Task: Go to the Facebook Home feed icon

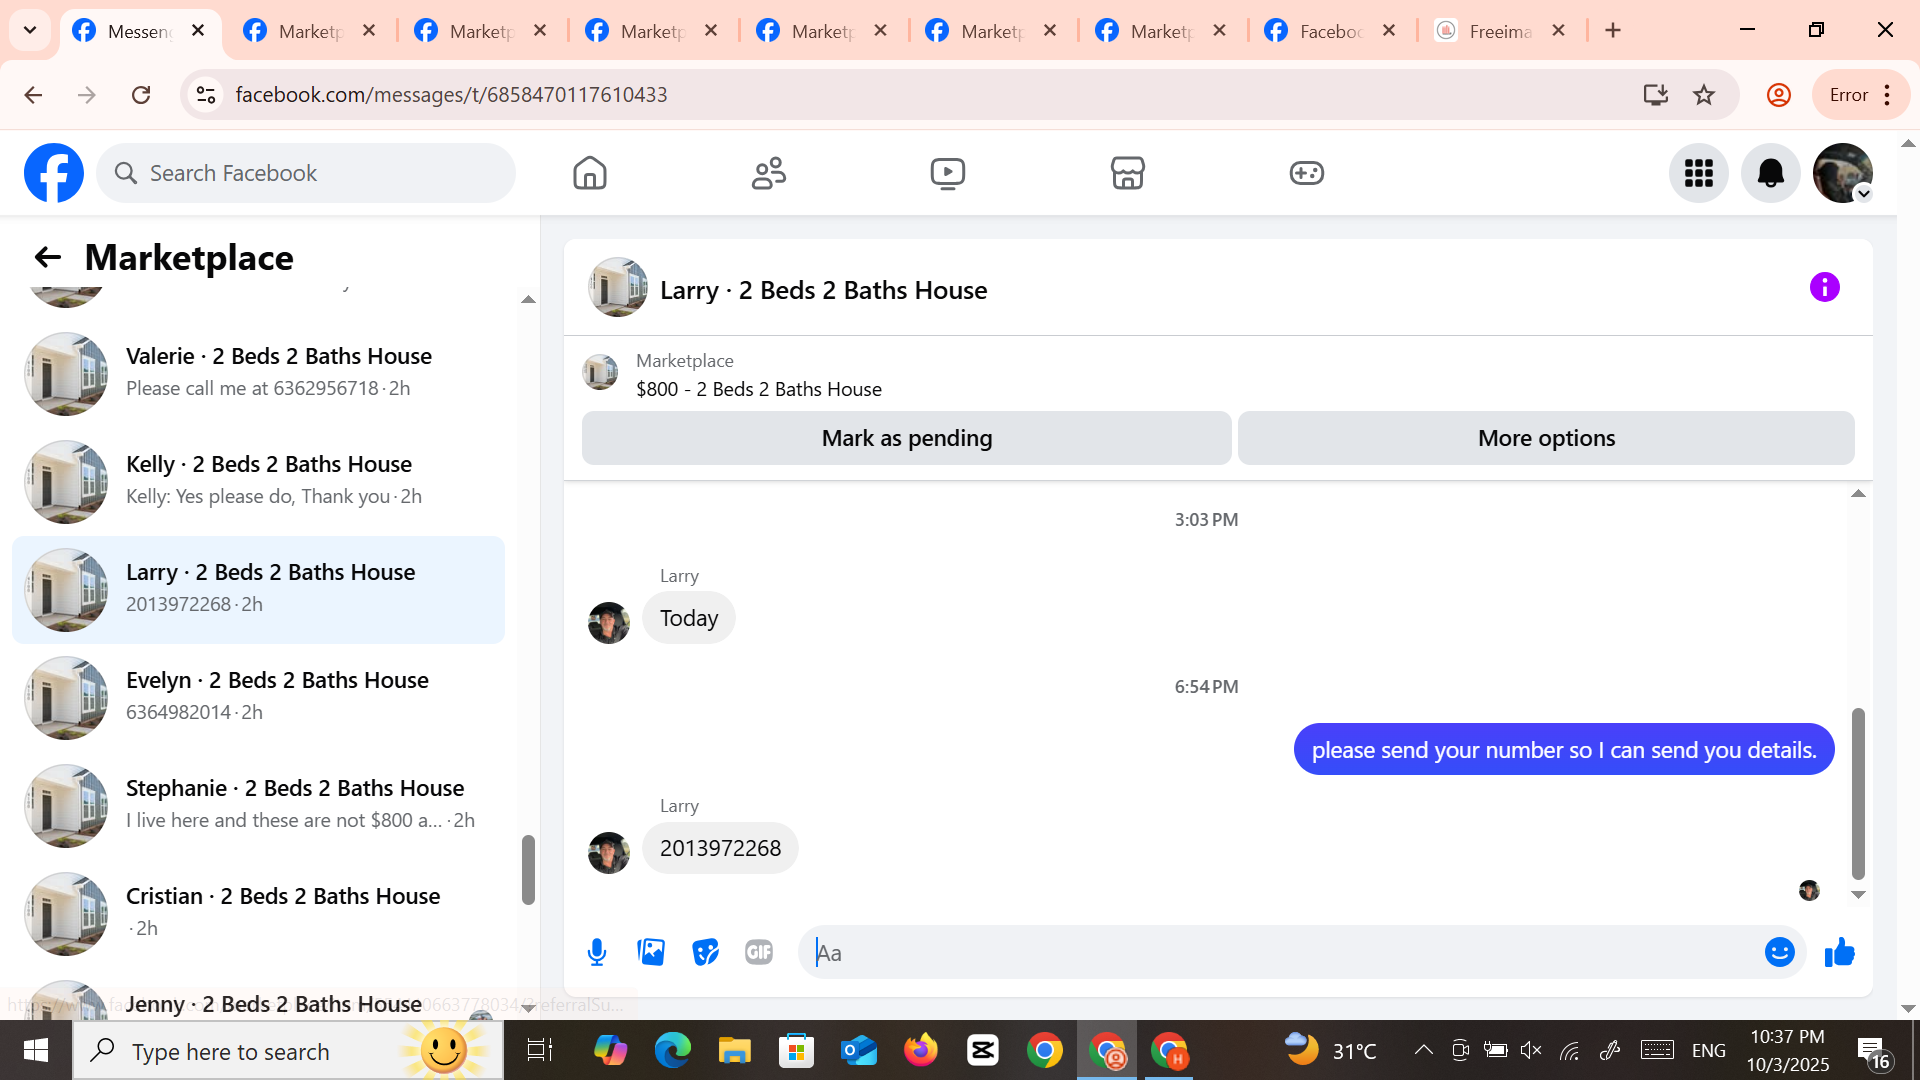Action: click(590, 173)
